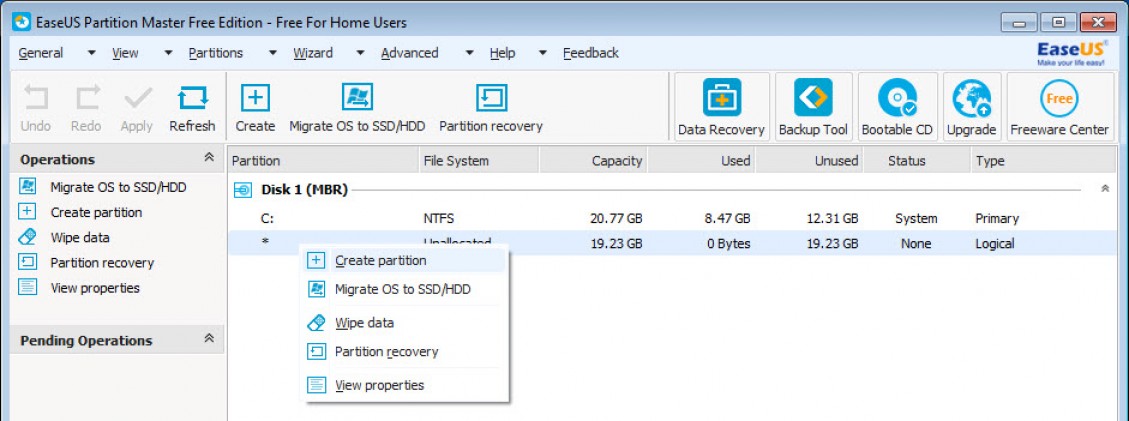Expand dropdown arrow next to General
Viewport: 1129px width, 421px height.
[x=91, y=53]
